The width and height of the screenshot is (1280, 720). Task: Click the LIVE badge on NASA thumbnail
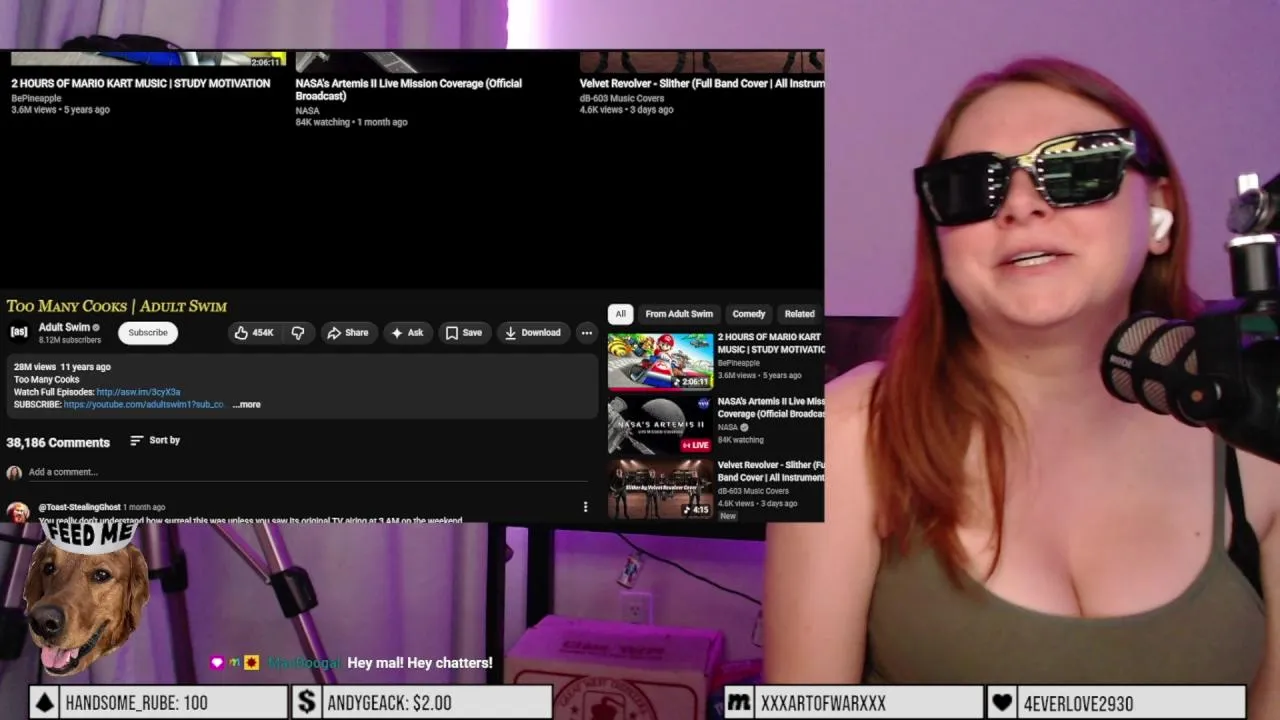point(696,445)
